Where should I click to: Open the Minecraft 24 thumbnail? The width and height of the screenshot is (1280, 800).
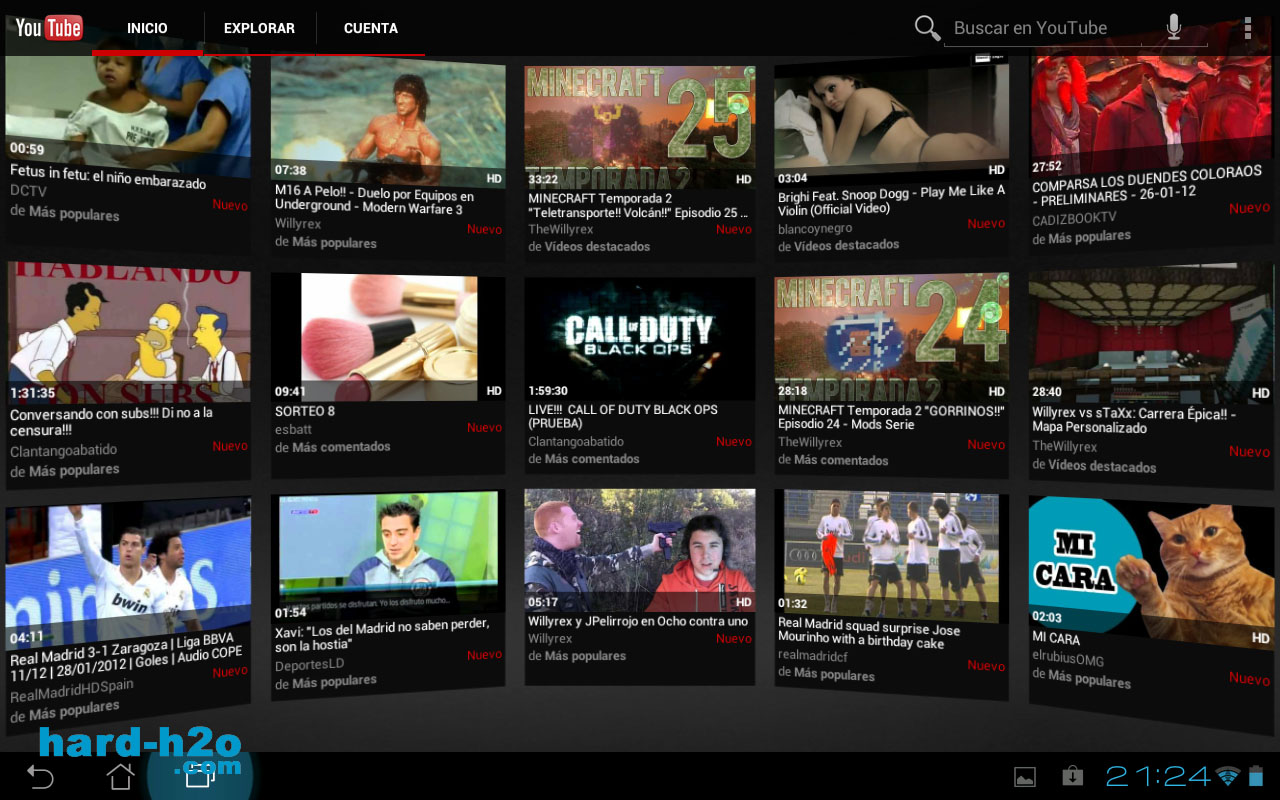click(891, 338)
